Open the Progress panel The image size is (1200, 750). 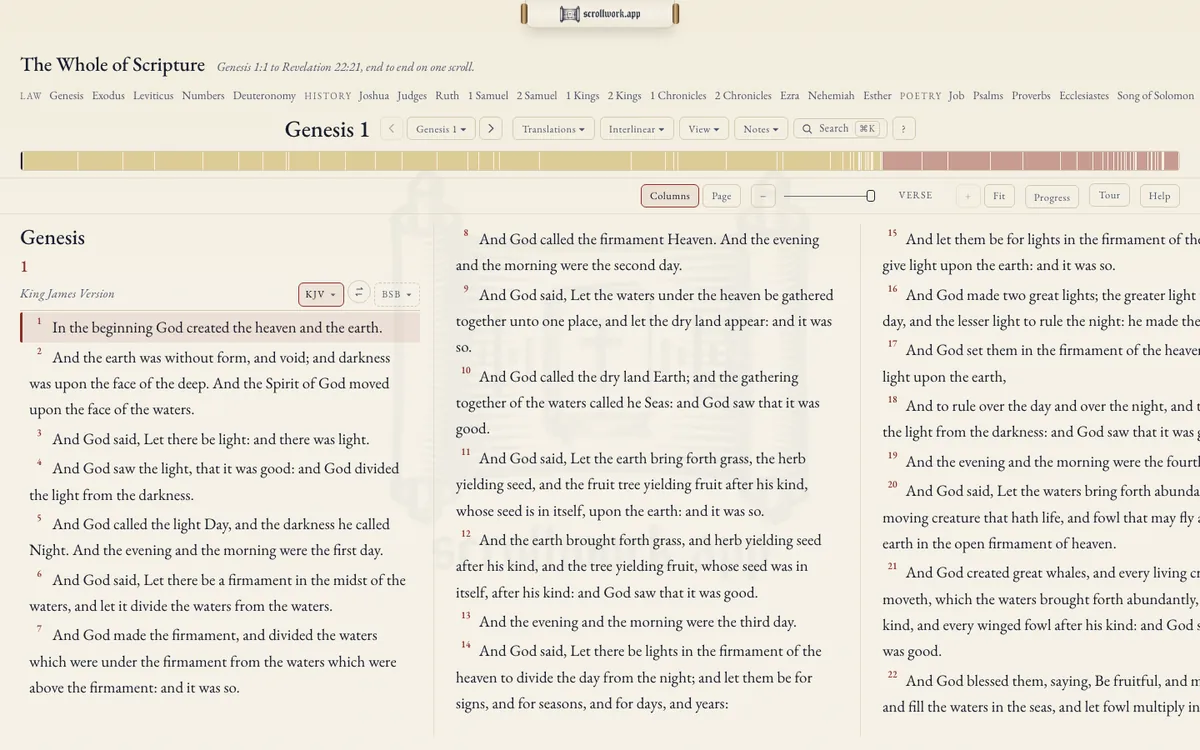(x=1052, y=197)
